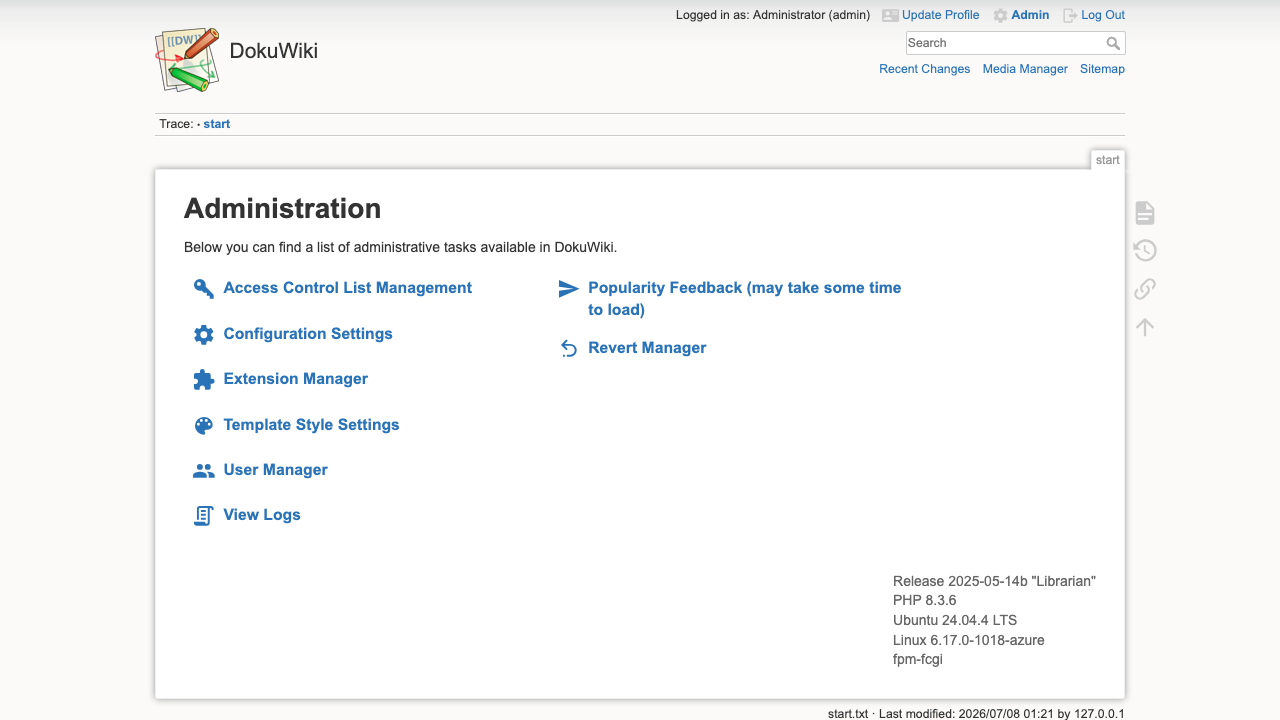Click the Old revisions clock icon
Image resolution: width=1280 pixels, height=720 pixels.
(x=1145, y=251)
